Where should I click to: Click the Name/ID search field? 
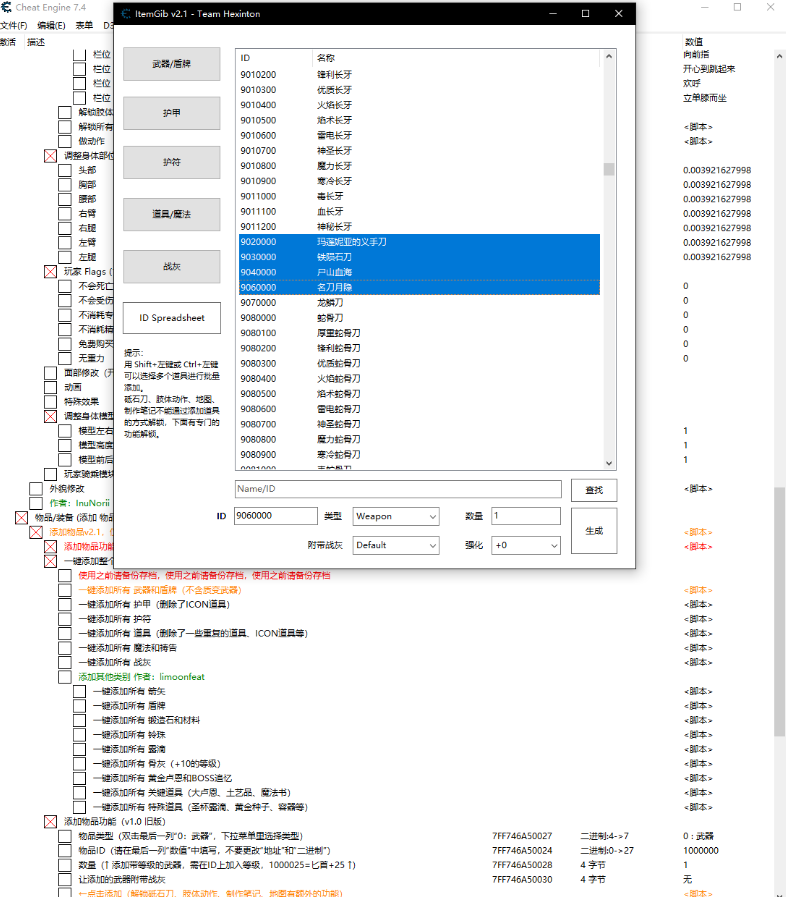(x=398, y=489)
